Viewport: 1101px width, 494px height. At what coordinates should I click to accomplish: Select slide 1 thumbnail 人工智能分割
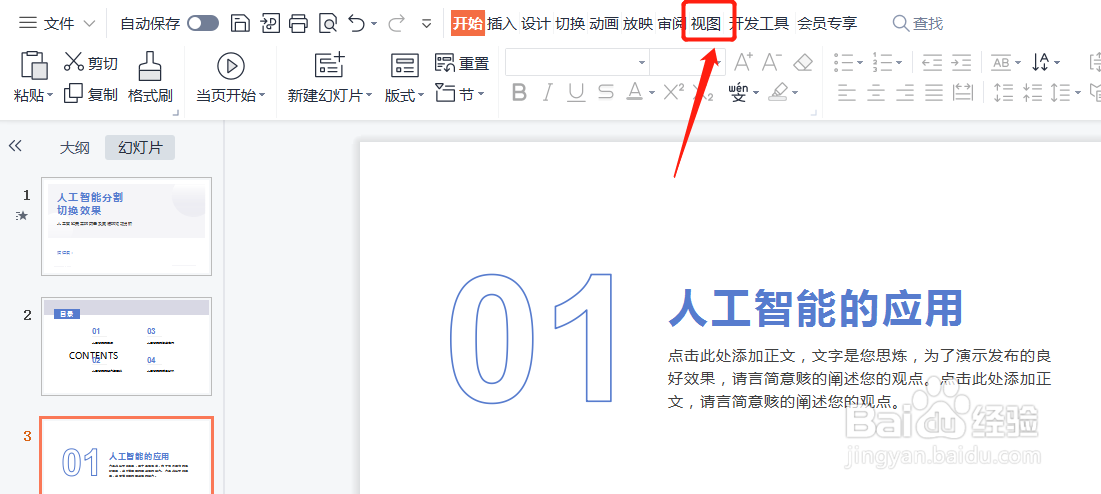(126, 226)
